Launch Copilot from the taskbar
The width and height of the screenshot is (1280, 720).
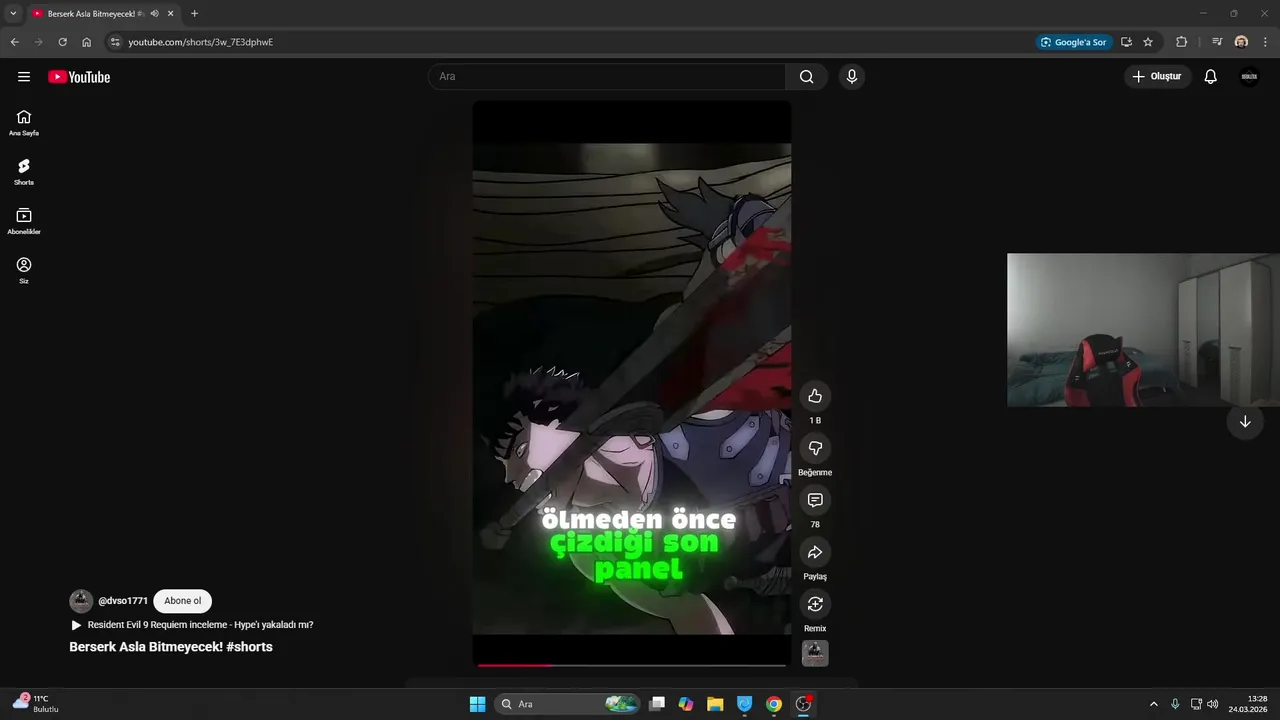pyautogui.click(x=686, y=704)
